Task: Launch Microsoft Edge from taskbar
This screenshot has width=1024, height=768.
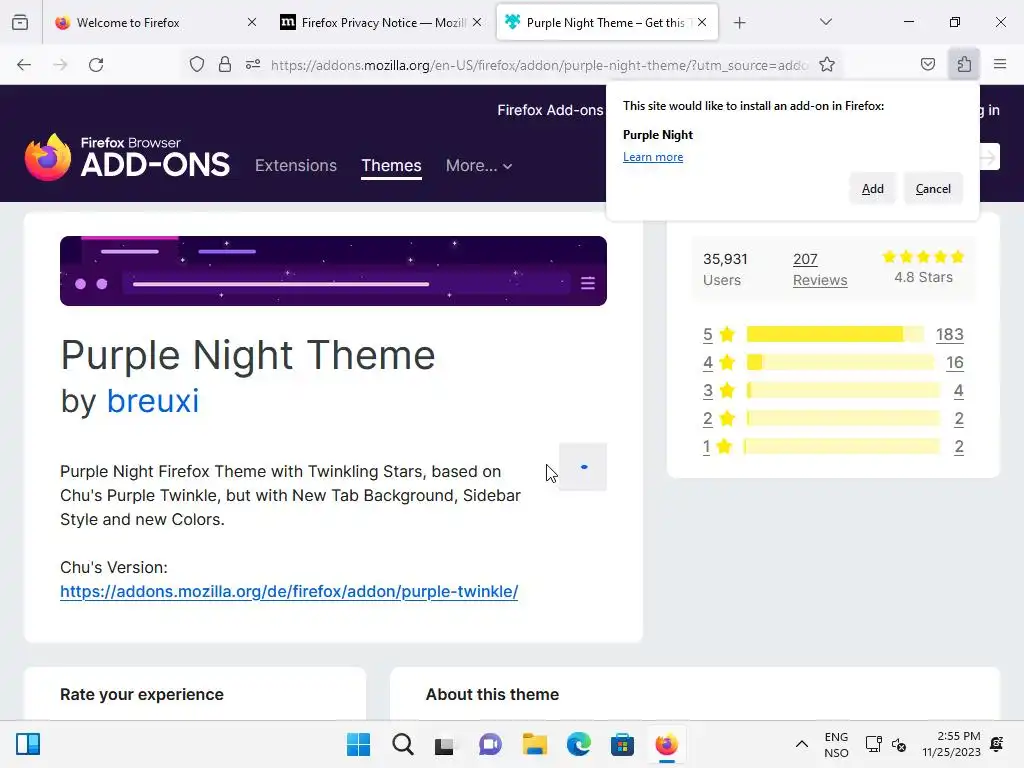Action: 579,744
